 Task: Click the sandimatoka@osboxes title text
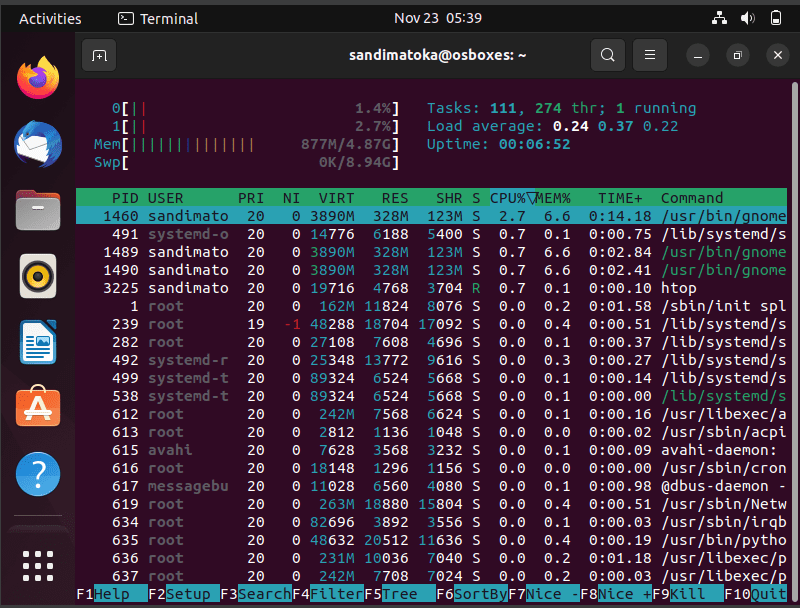[437, 55]
